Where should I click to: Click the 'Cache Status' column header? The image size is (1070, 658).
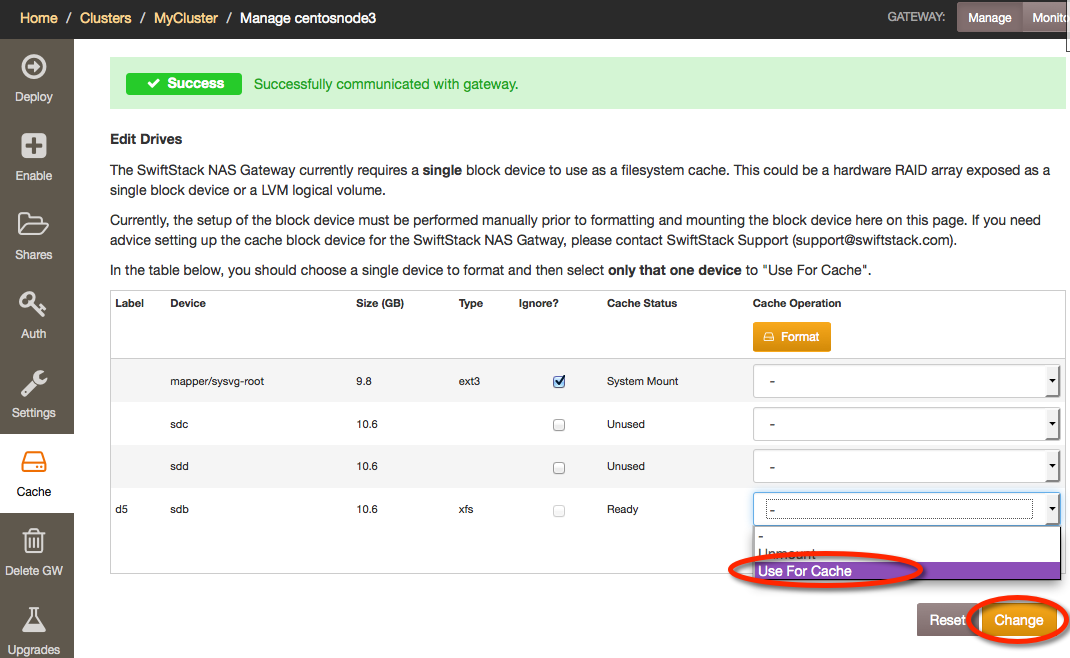(x=642, y=303)
